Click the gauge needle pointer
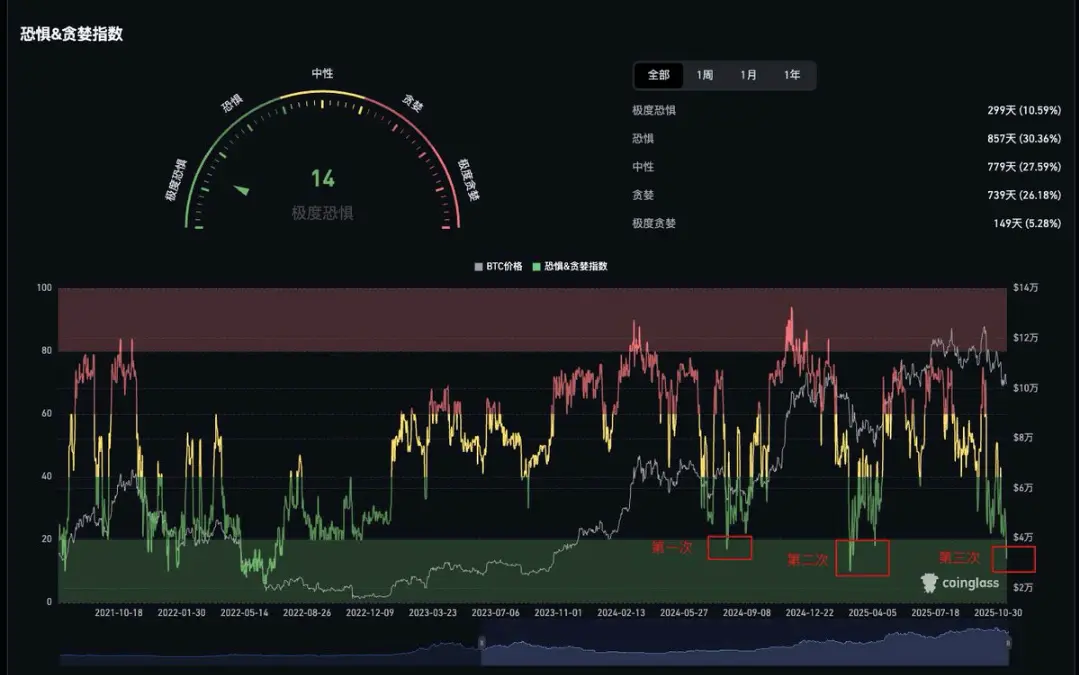This screenshot has width=1079, height=675. [242, 189]
